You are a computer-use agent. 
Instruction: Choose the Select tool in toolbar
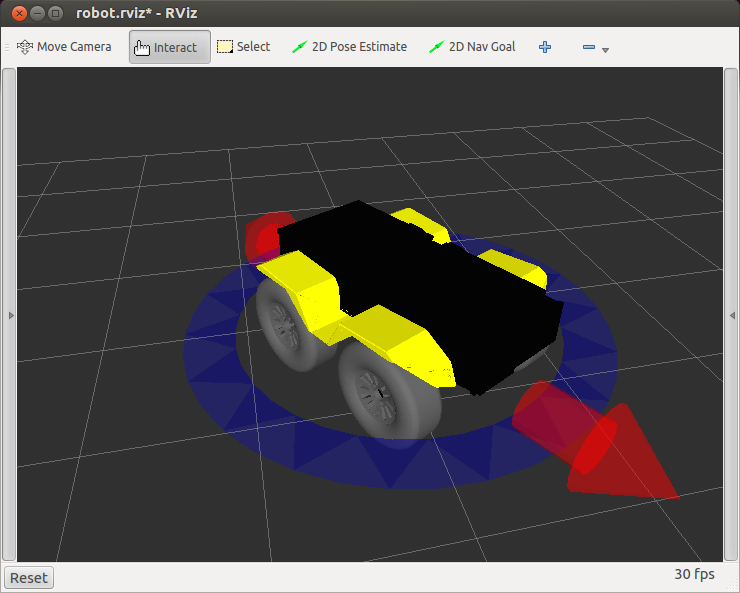point(244,47)
